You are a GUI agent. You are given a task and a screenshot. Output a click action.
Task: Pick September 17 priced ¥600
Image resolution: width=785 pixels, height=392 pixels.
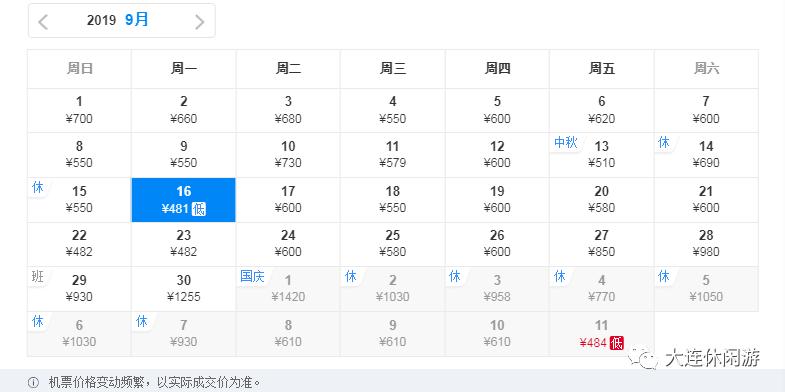[288, 200]
